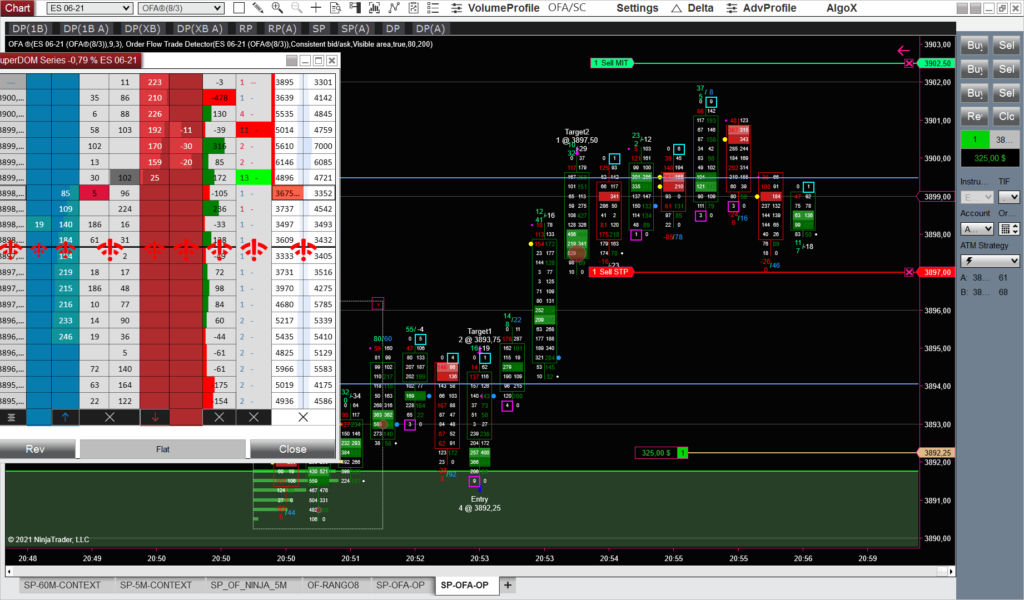
Task: Toggle the SP button
Action: click(319, 29)
